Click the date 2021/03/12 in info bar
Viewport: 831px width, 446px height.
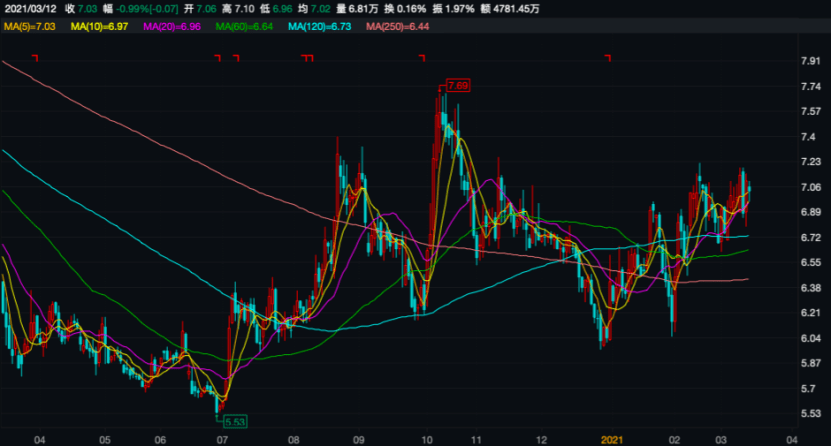(29, 8)
